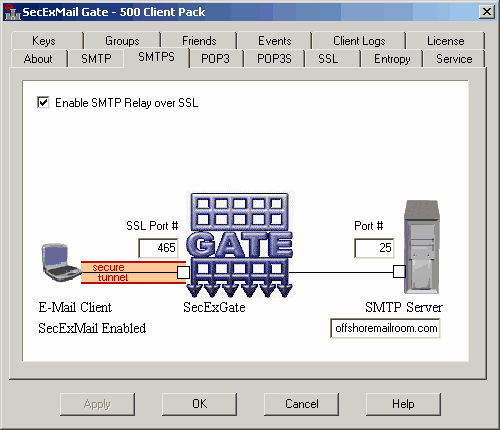Viewport: 500px width, 430px height.
Task: Click the connector square at the gate
Action: (183, 272)
